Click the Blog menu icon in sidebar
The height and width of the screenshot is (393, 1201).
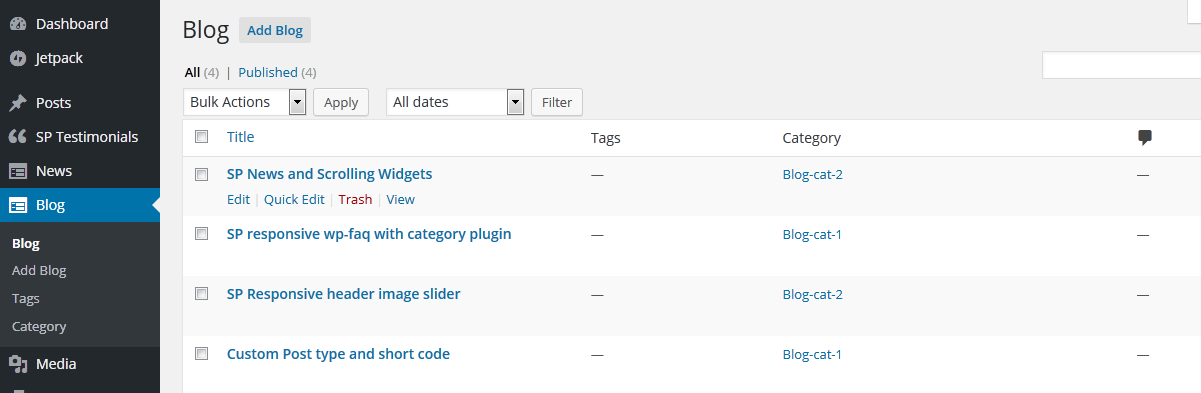click(17, 205)
